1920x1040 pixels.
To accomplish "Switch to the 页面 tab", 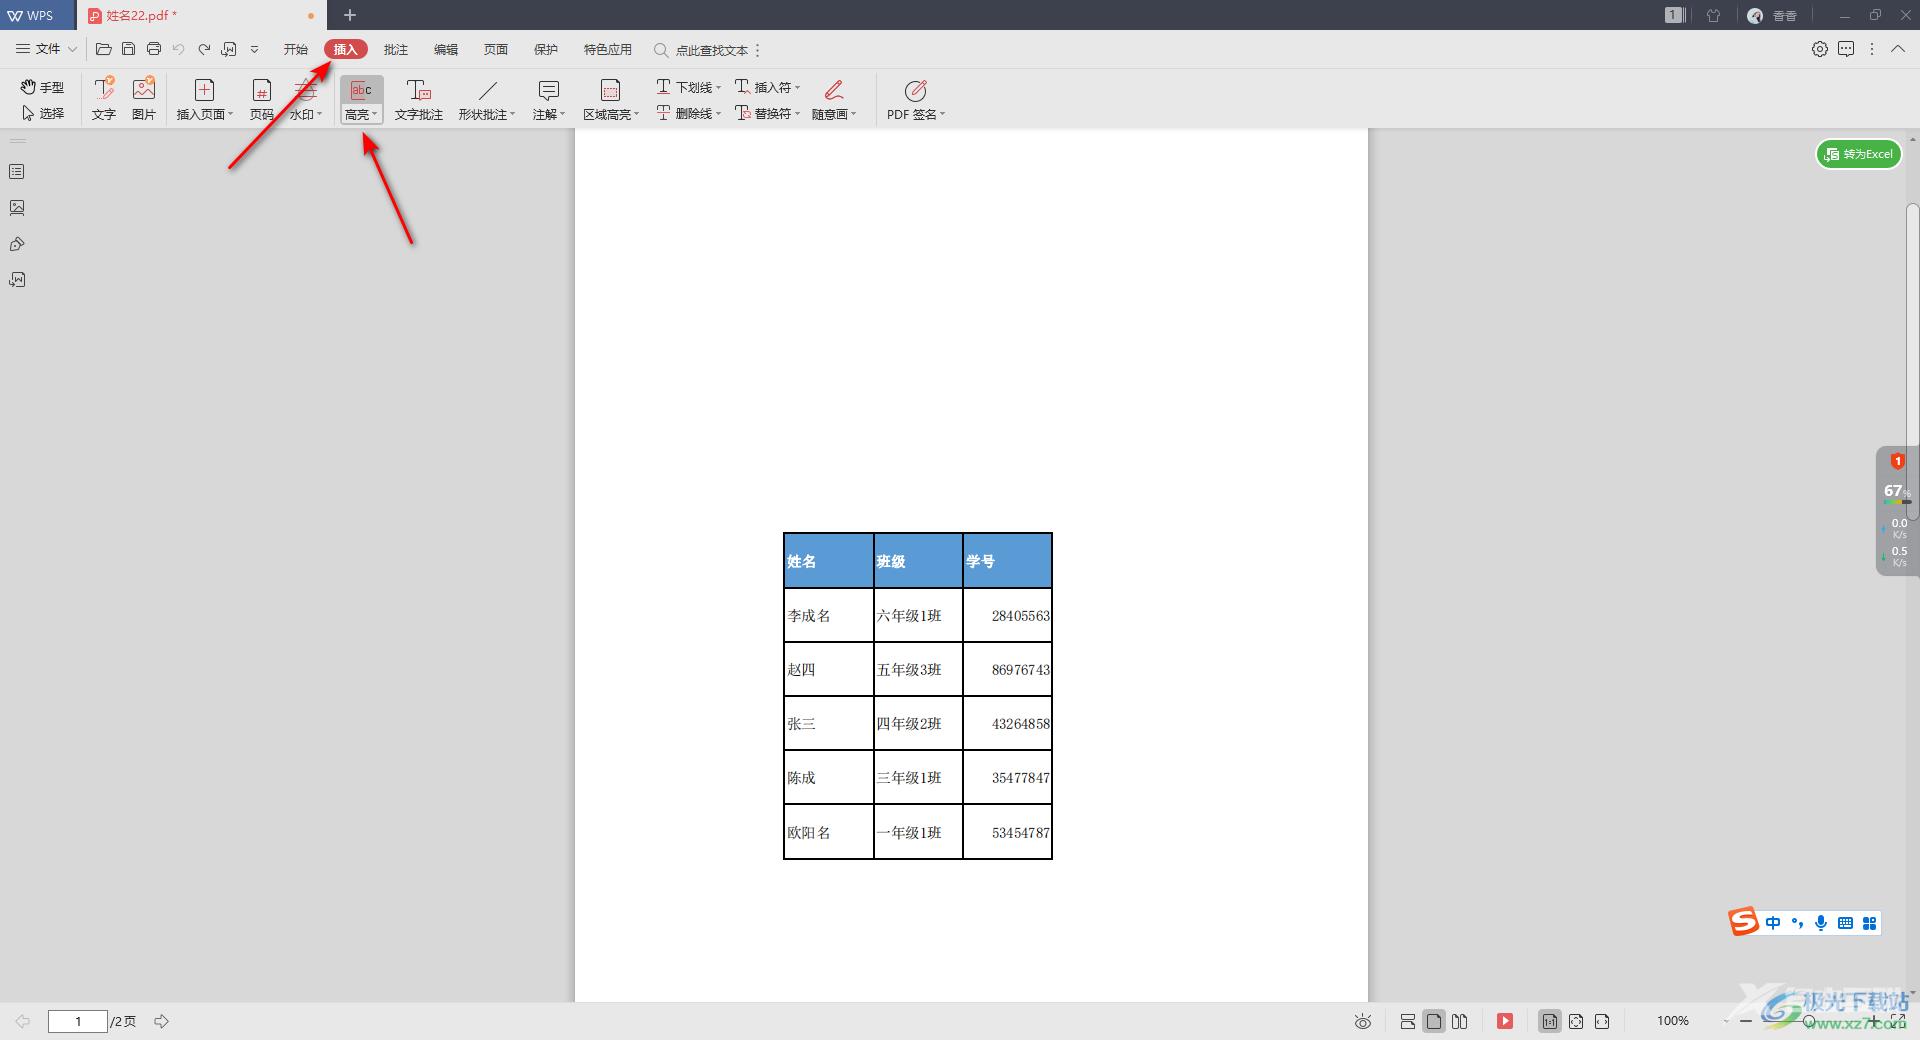I will pyautogui.click(x=496, y=49).
